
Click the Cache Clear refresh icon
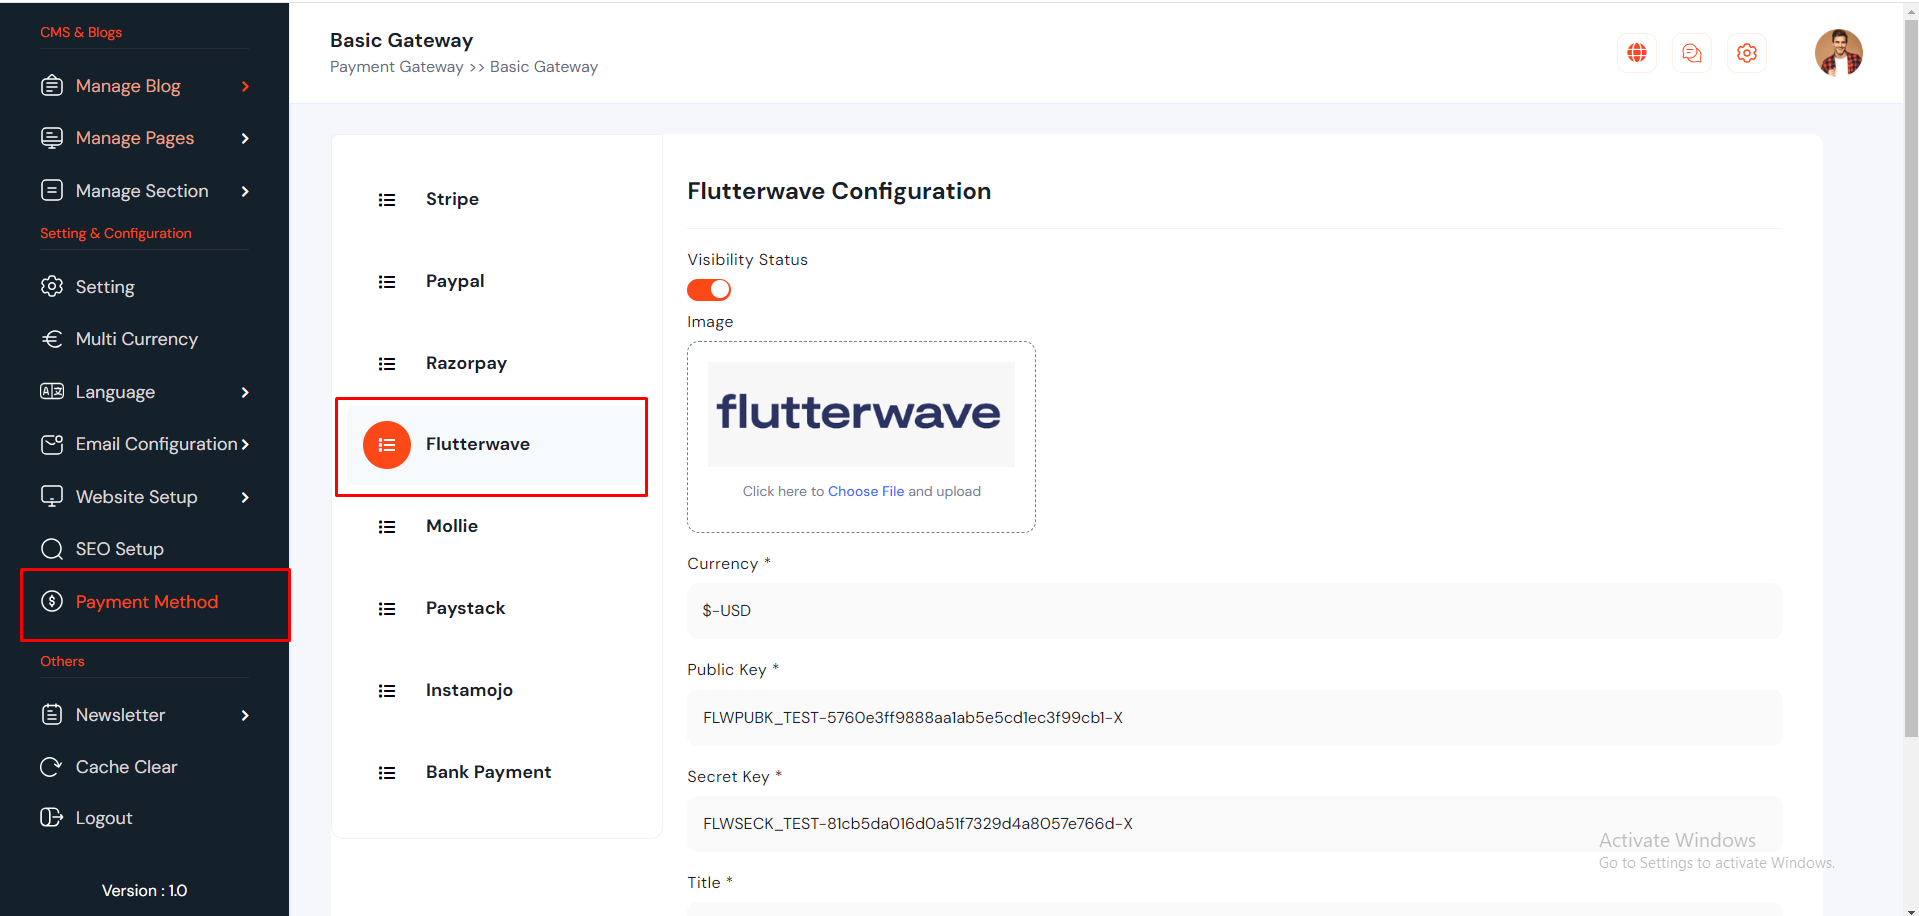click(51, 767)
